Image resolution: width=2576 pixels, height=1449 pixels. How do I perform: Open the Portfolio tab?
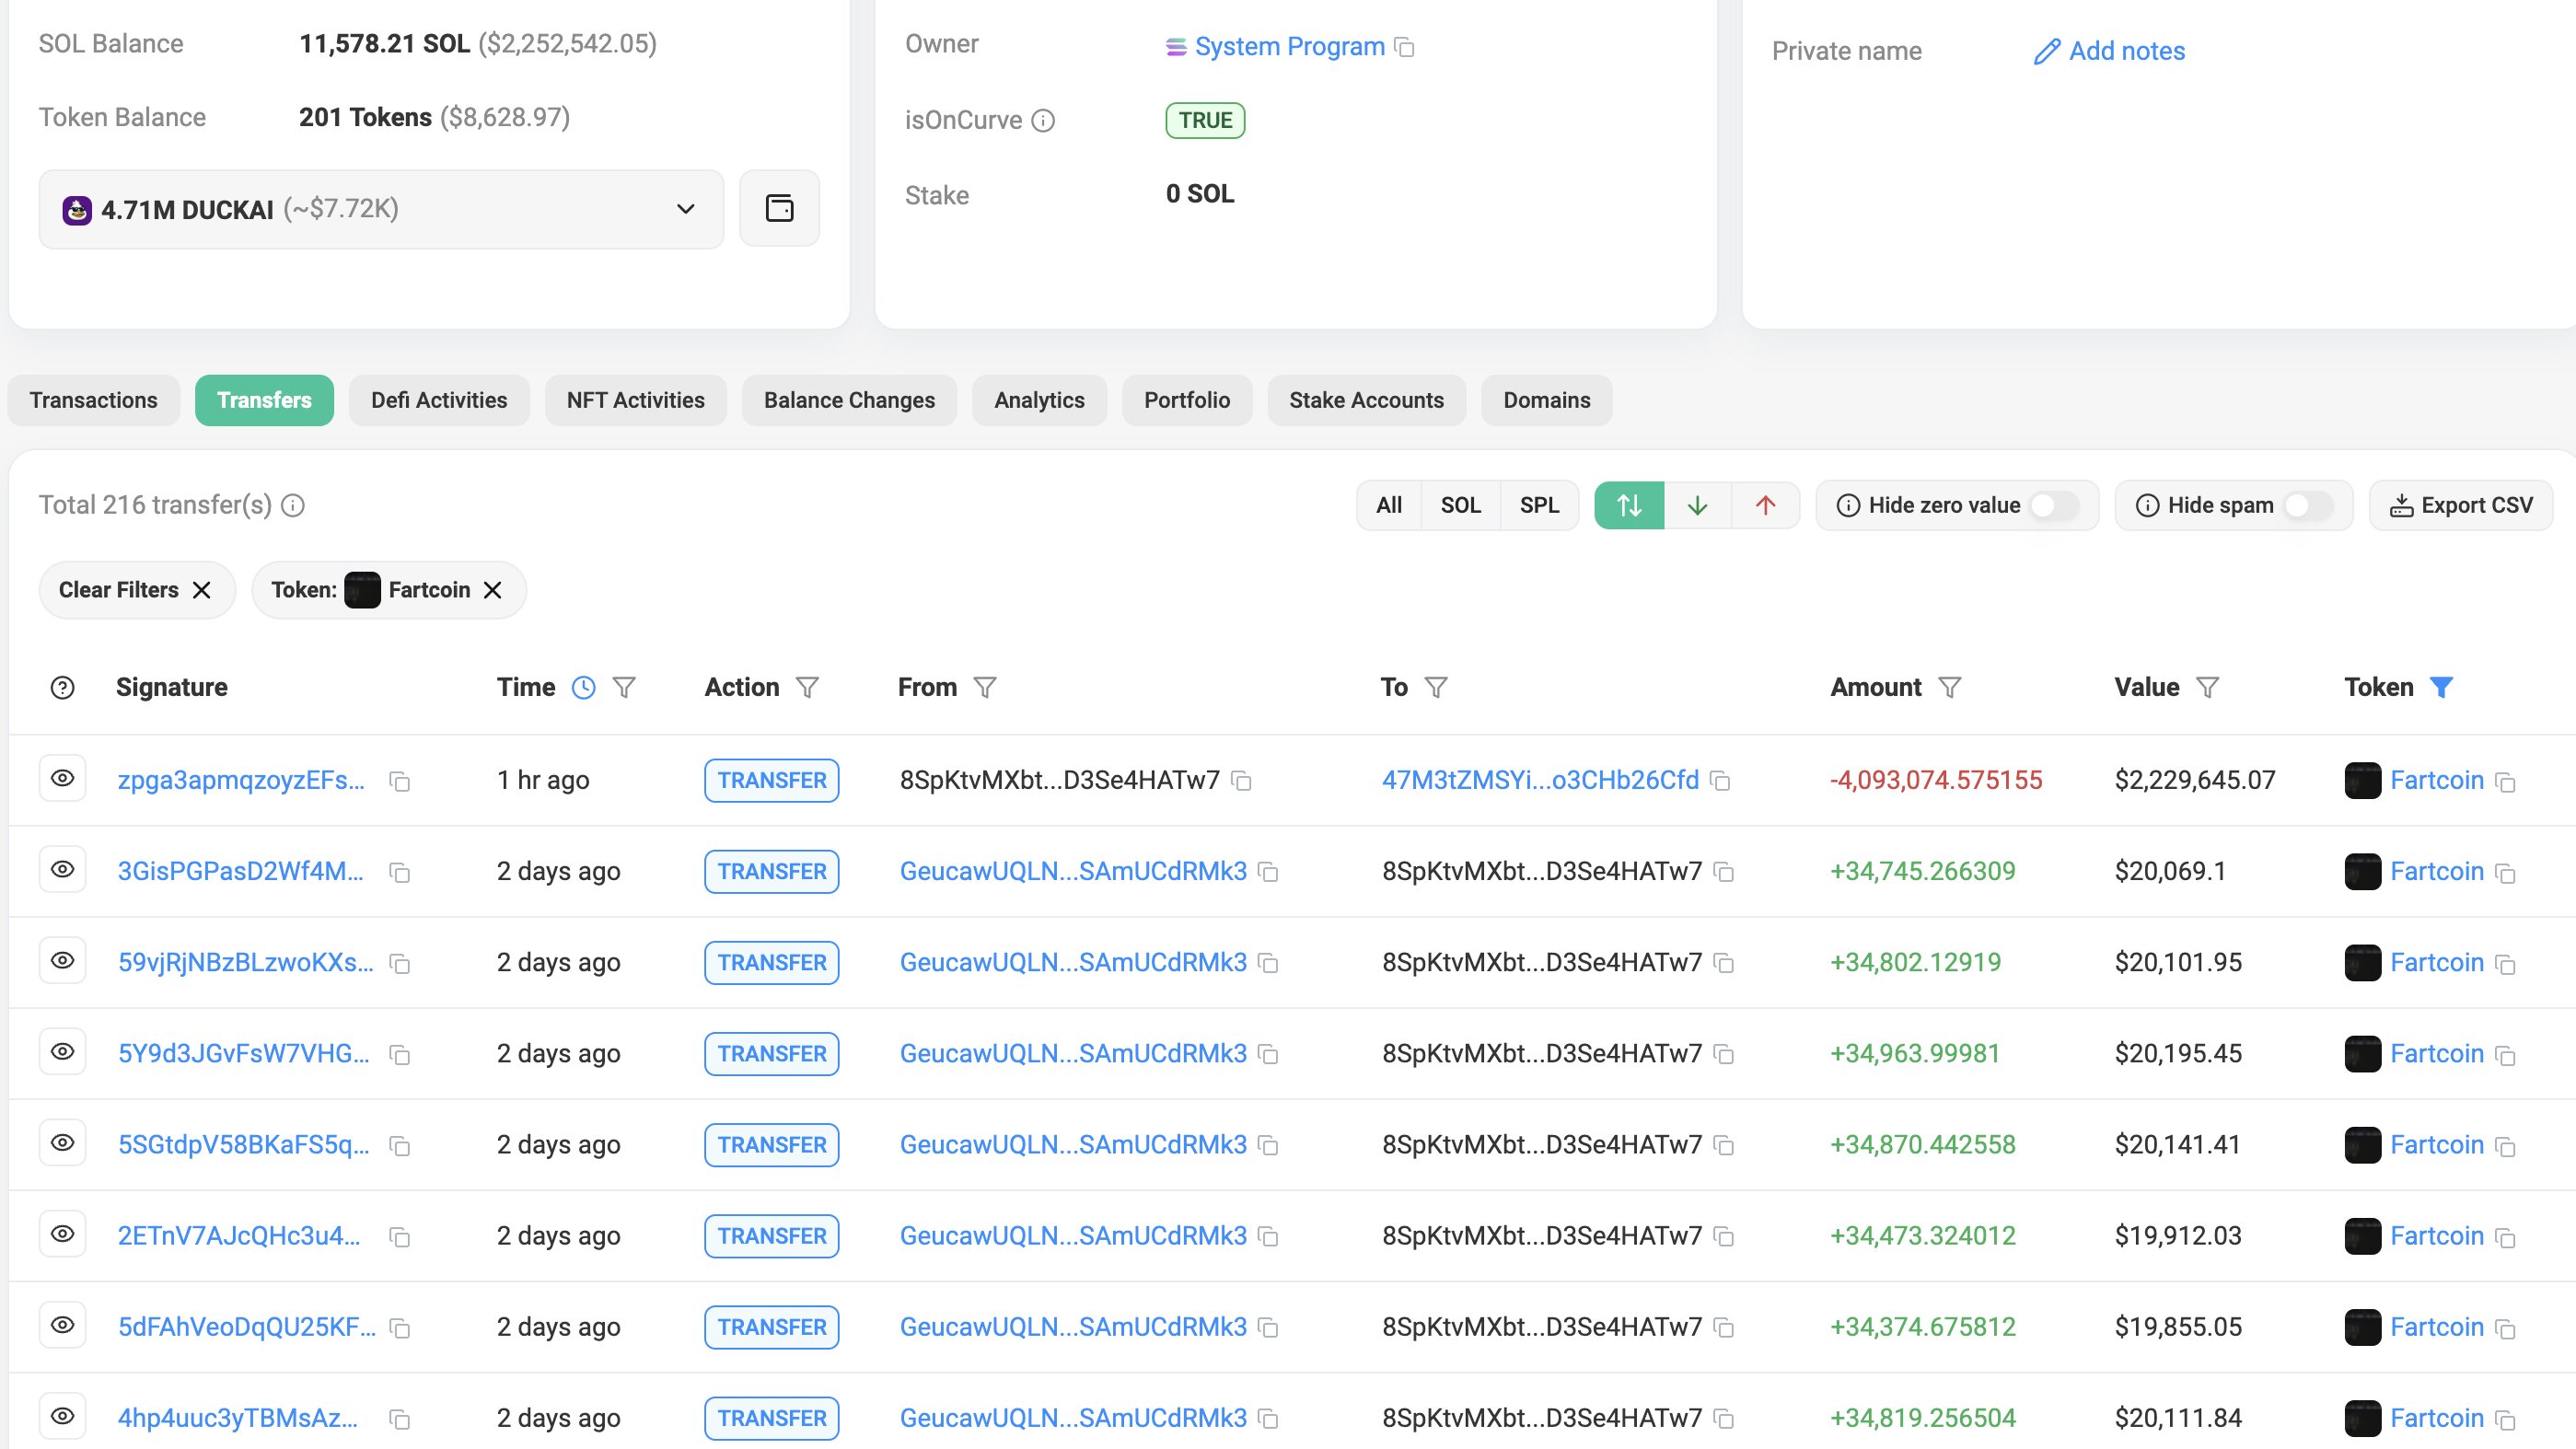tap(1187, 400)
